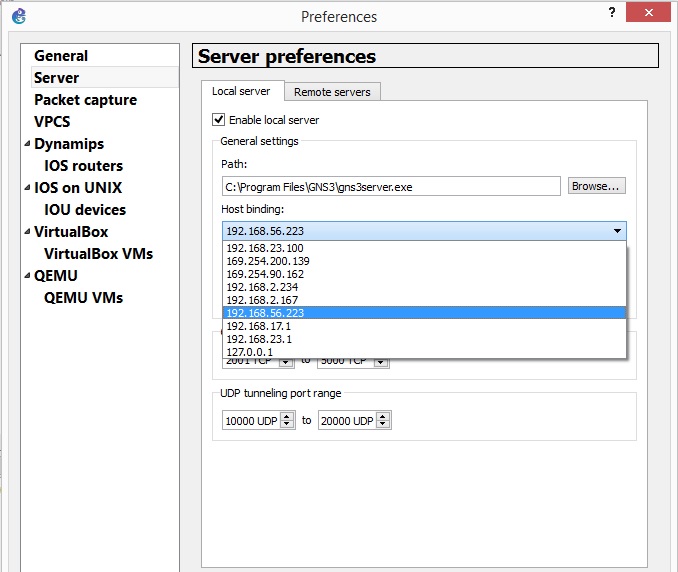Click the 20000 UDP end port field
Image resolution: width=678 pixels, height=572 pixels.
point(347,420)
